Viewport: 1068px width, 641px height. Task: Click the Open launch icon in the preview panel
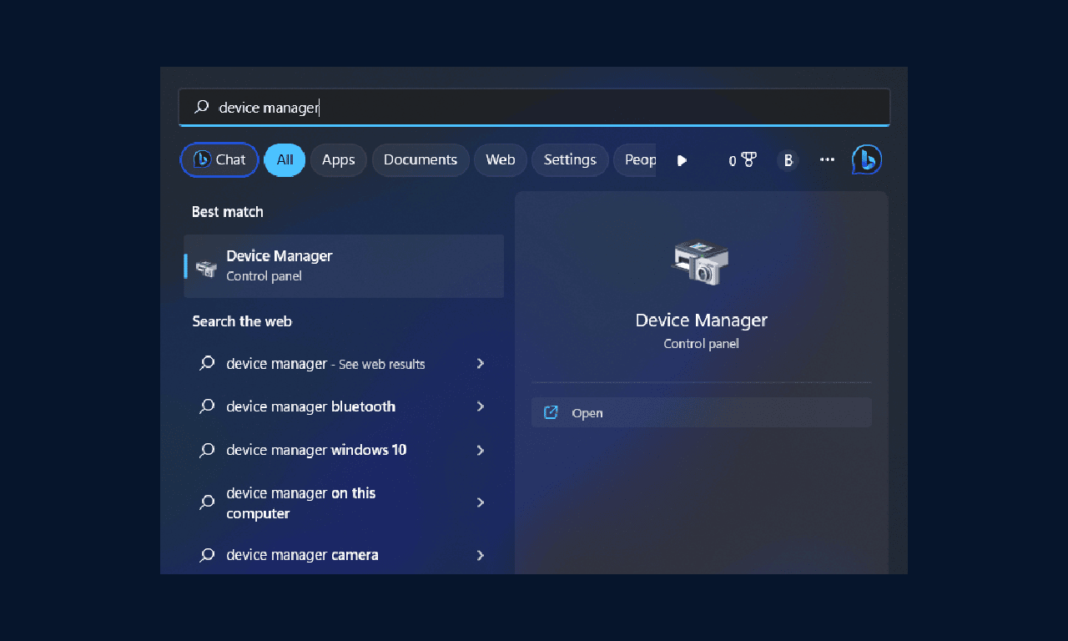point(551,412)
